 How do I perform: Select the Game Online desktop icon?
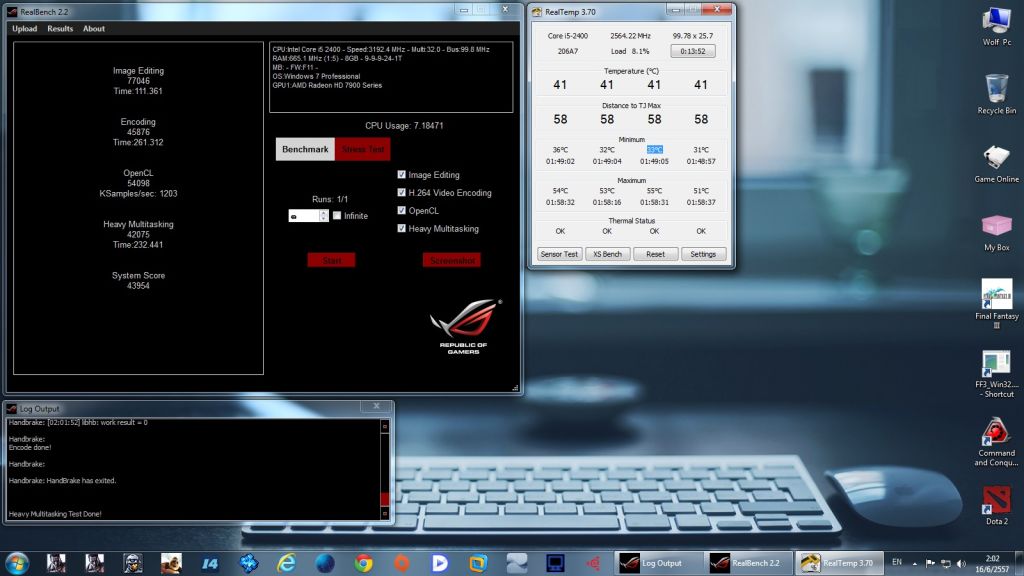[997, 163]
